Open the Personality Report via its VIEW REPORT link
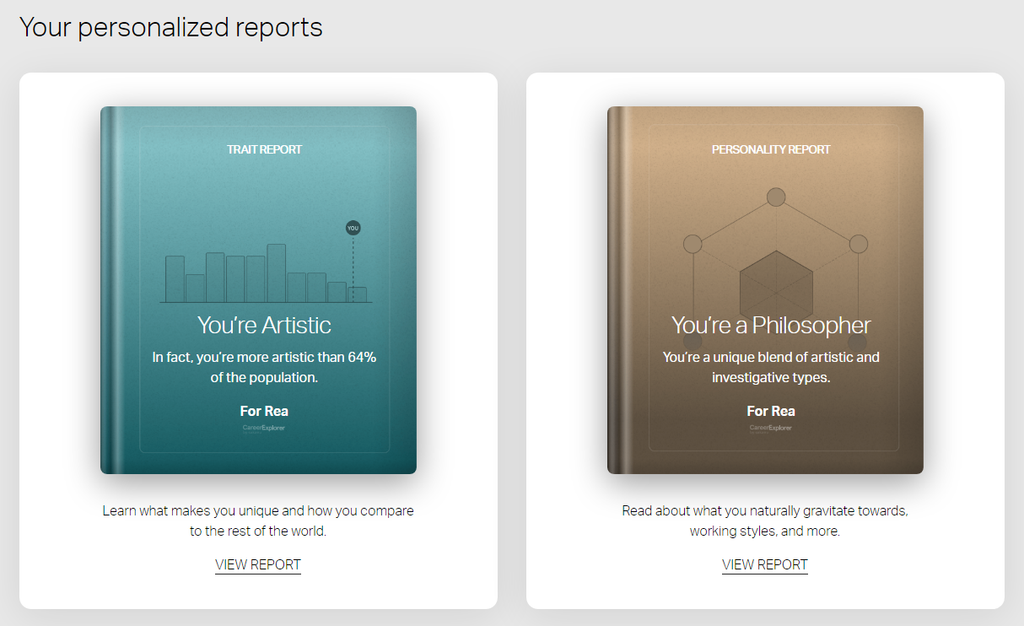This screenshot has height=626, width=1024. tap(765, 564)
